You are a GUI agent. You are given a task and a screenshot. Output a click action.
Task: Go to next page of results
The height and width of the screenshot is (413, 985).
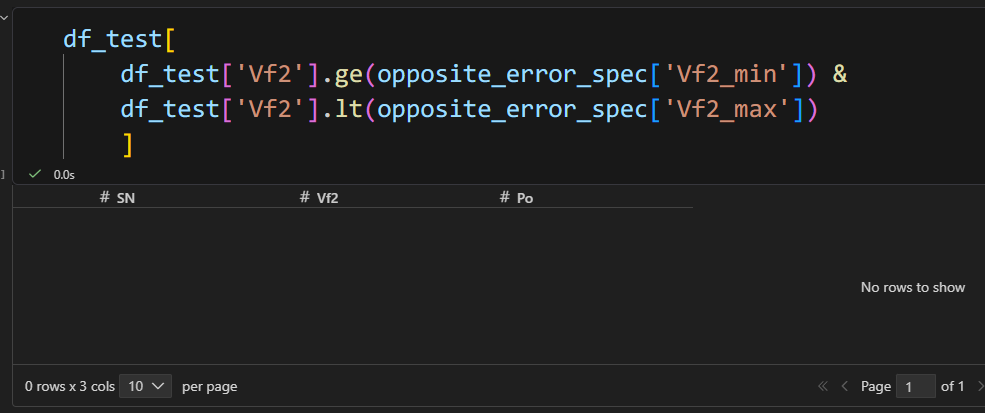[x=979, y=386]
